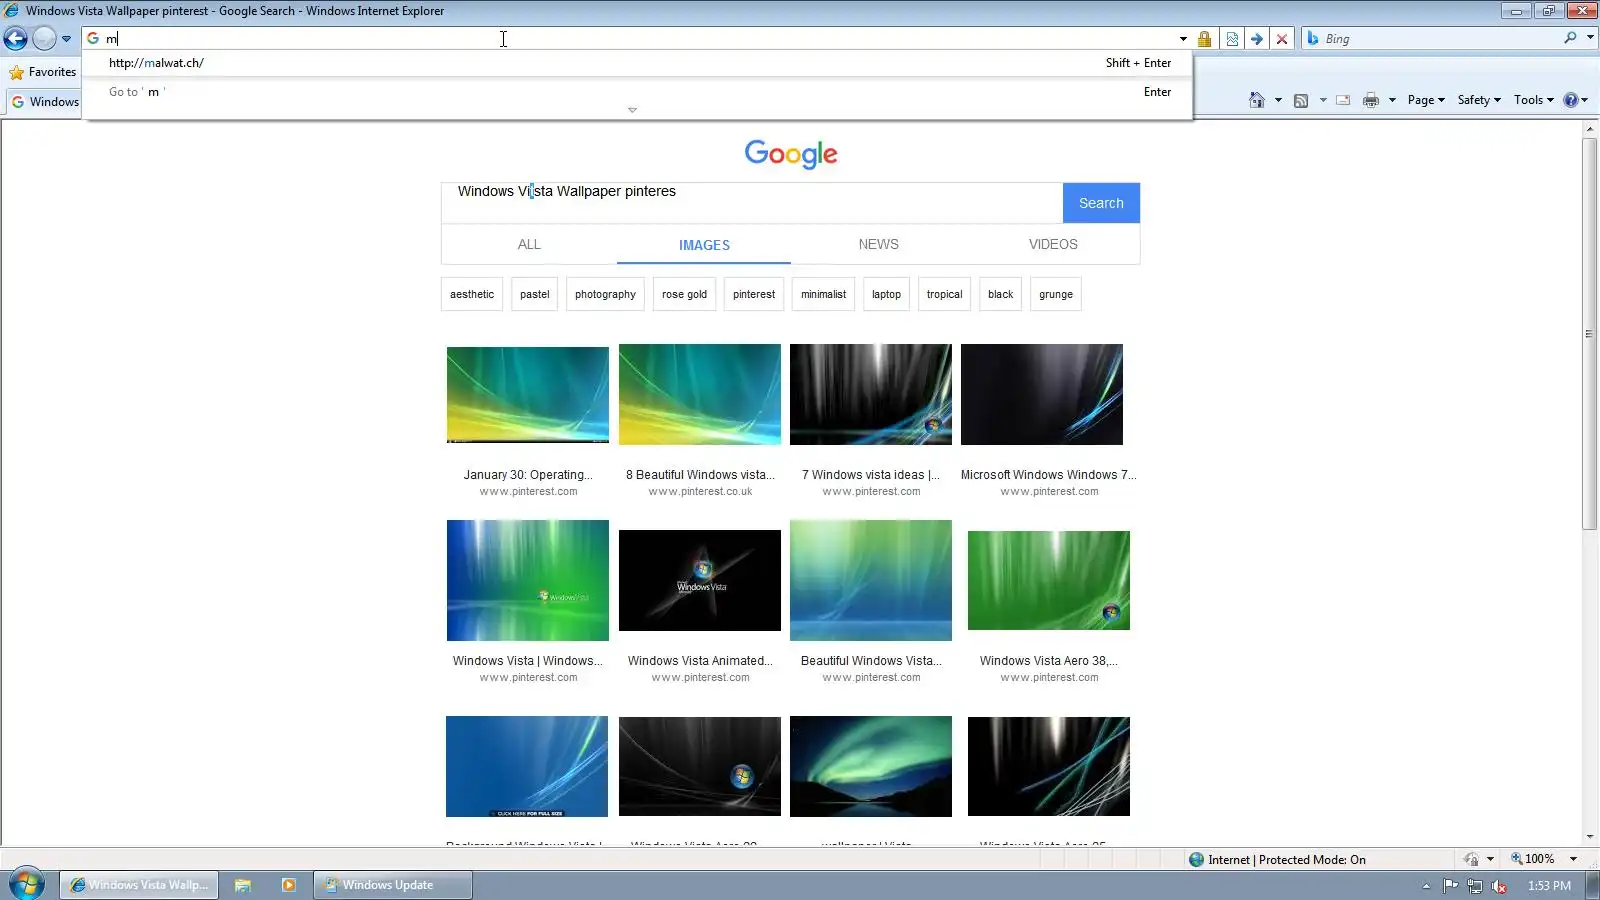Viewport: 1600px width, 900px height.
Task: Open the Home button dropdown arrow
Action: click(1278, 100)
